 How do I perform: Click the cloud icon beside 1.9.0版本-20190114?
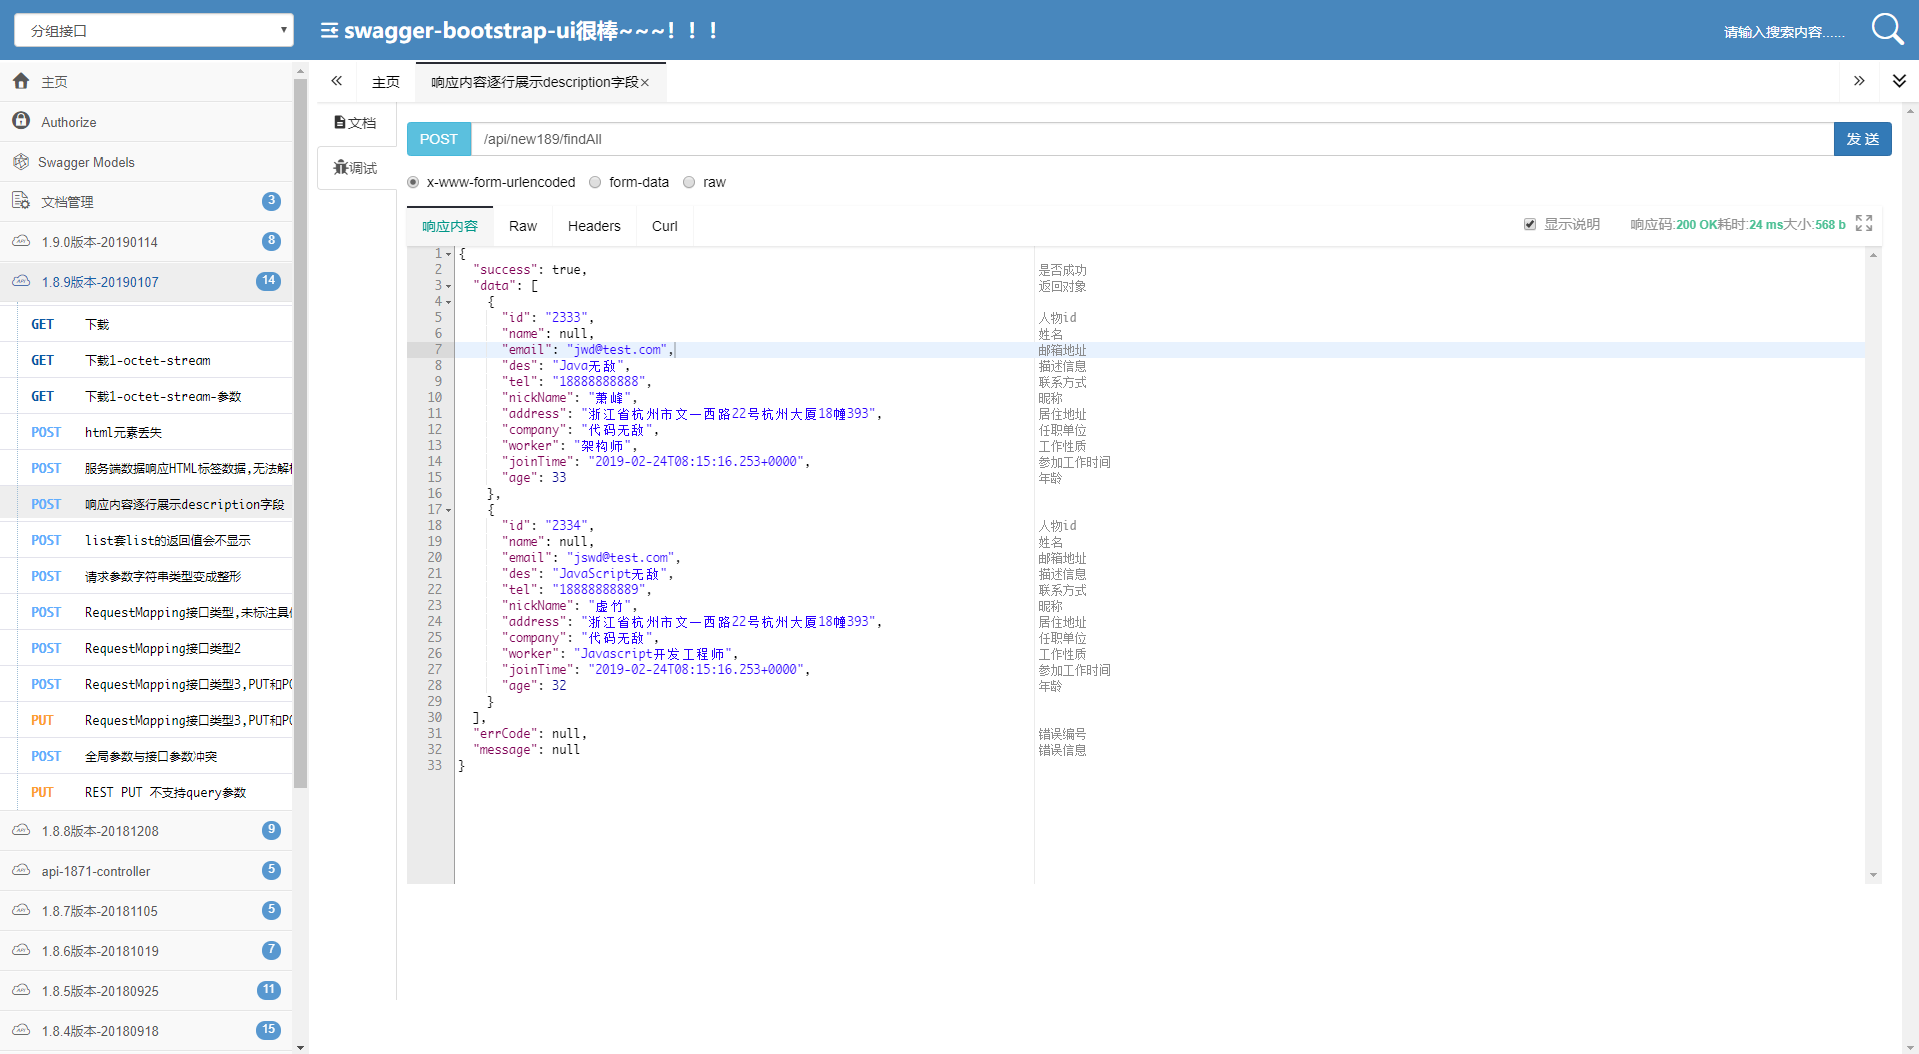coord(21,241)
